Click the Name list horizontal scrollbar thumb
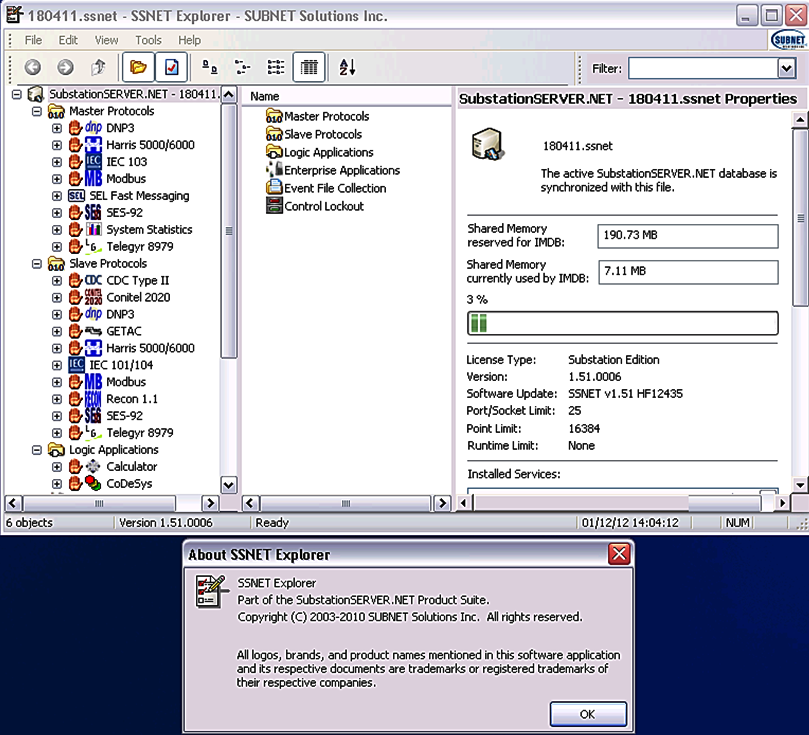The width and height of the screenshot is (809, 735). [x=346, y=503]
